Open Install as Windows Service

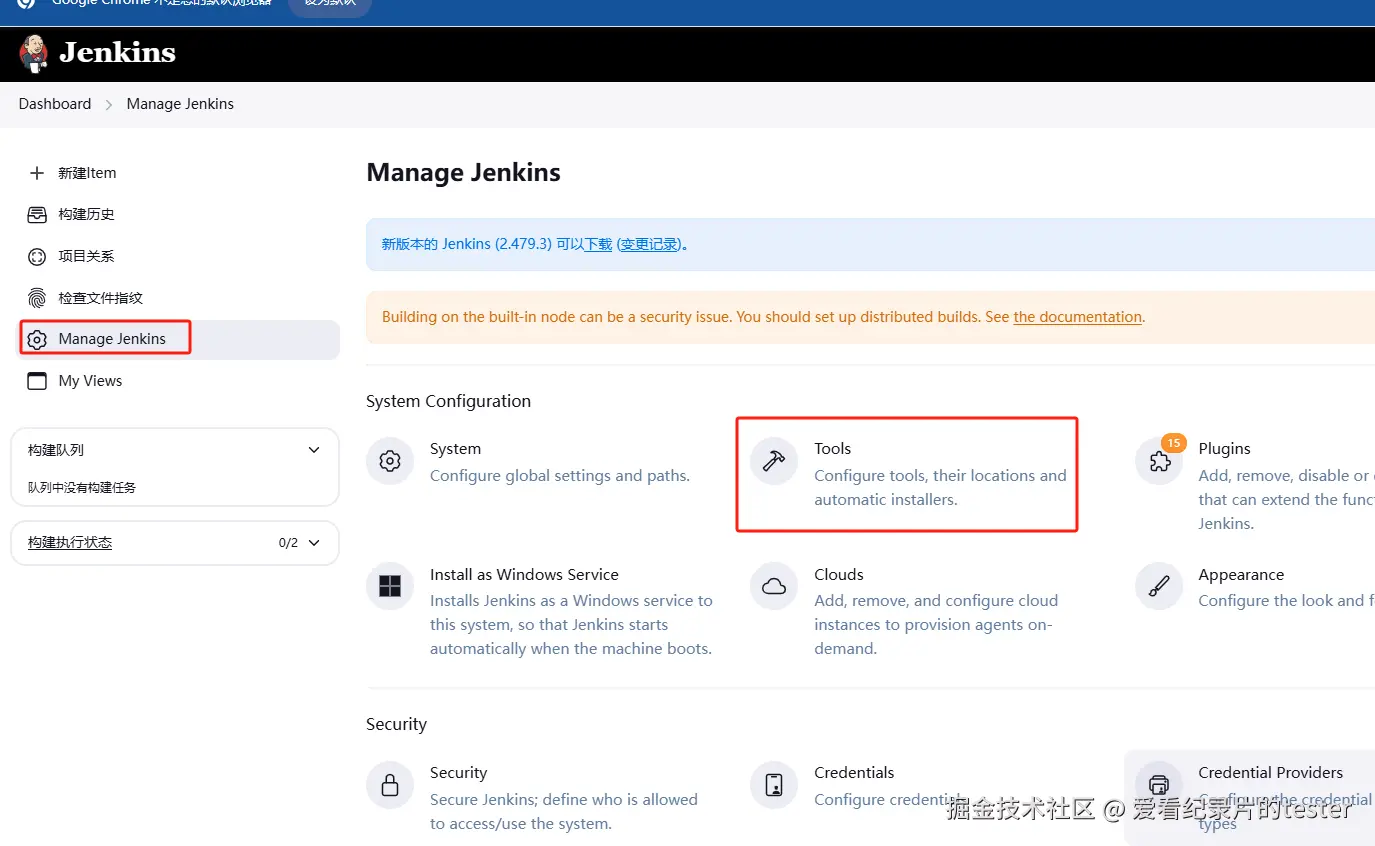(x=524, y=575)
